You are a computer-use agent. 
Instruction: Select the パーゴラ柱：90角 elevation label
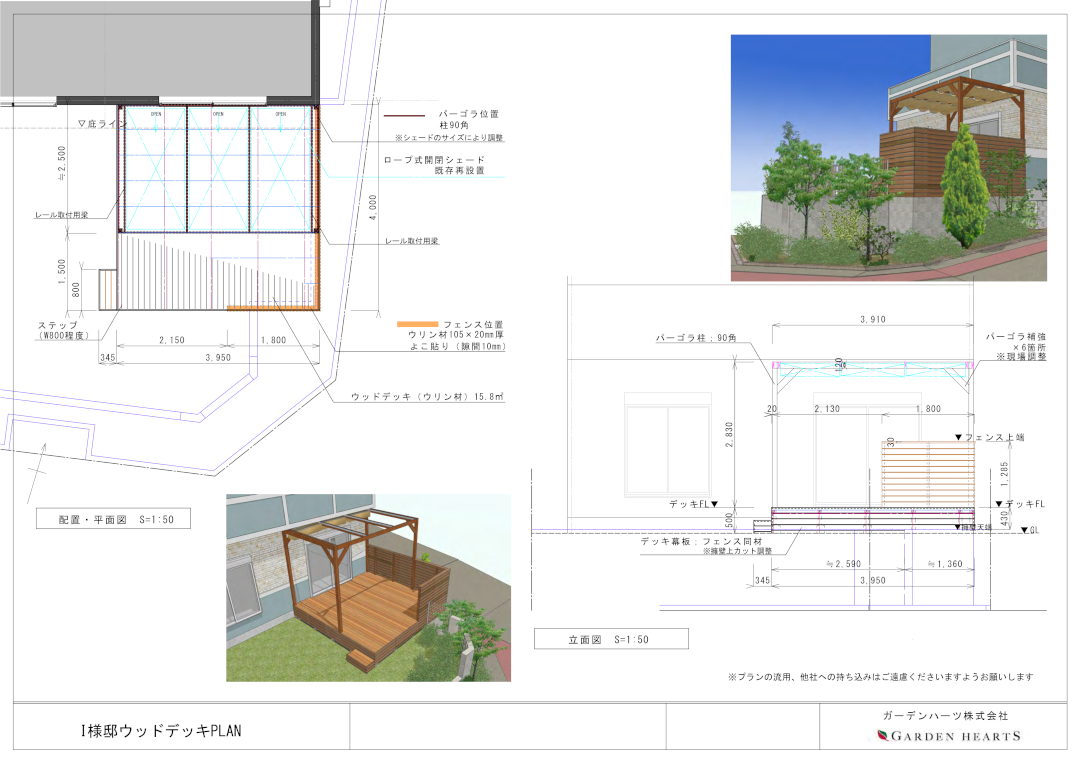[x=700, y=339]
